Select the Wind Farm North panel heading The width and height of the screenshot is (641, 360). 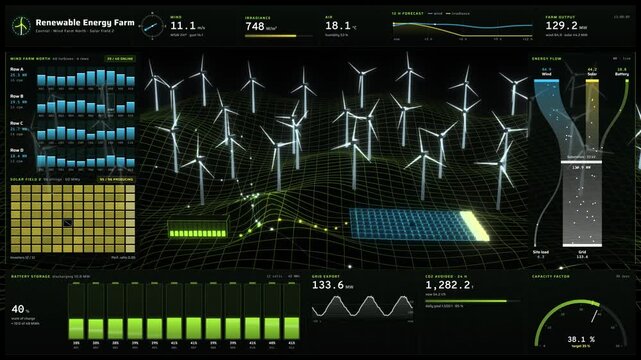[x=30, y=59]
